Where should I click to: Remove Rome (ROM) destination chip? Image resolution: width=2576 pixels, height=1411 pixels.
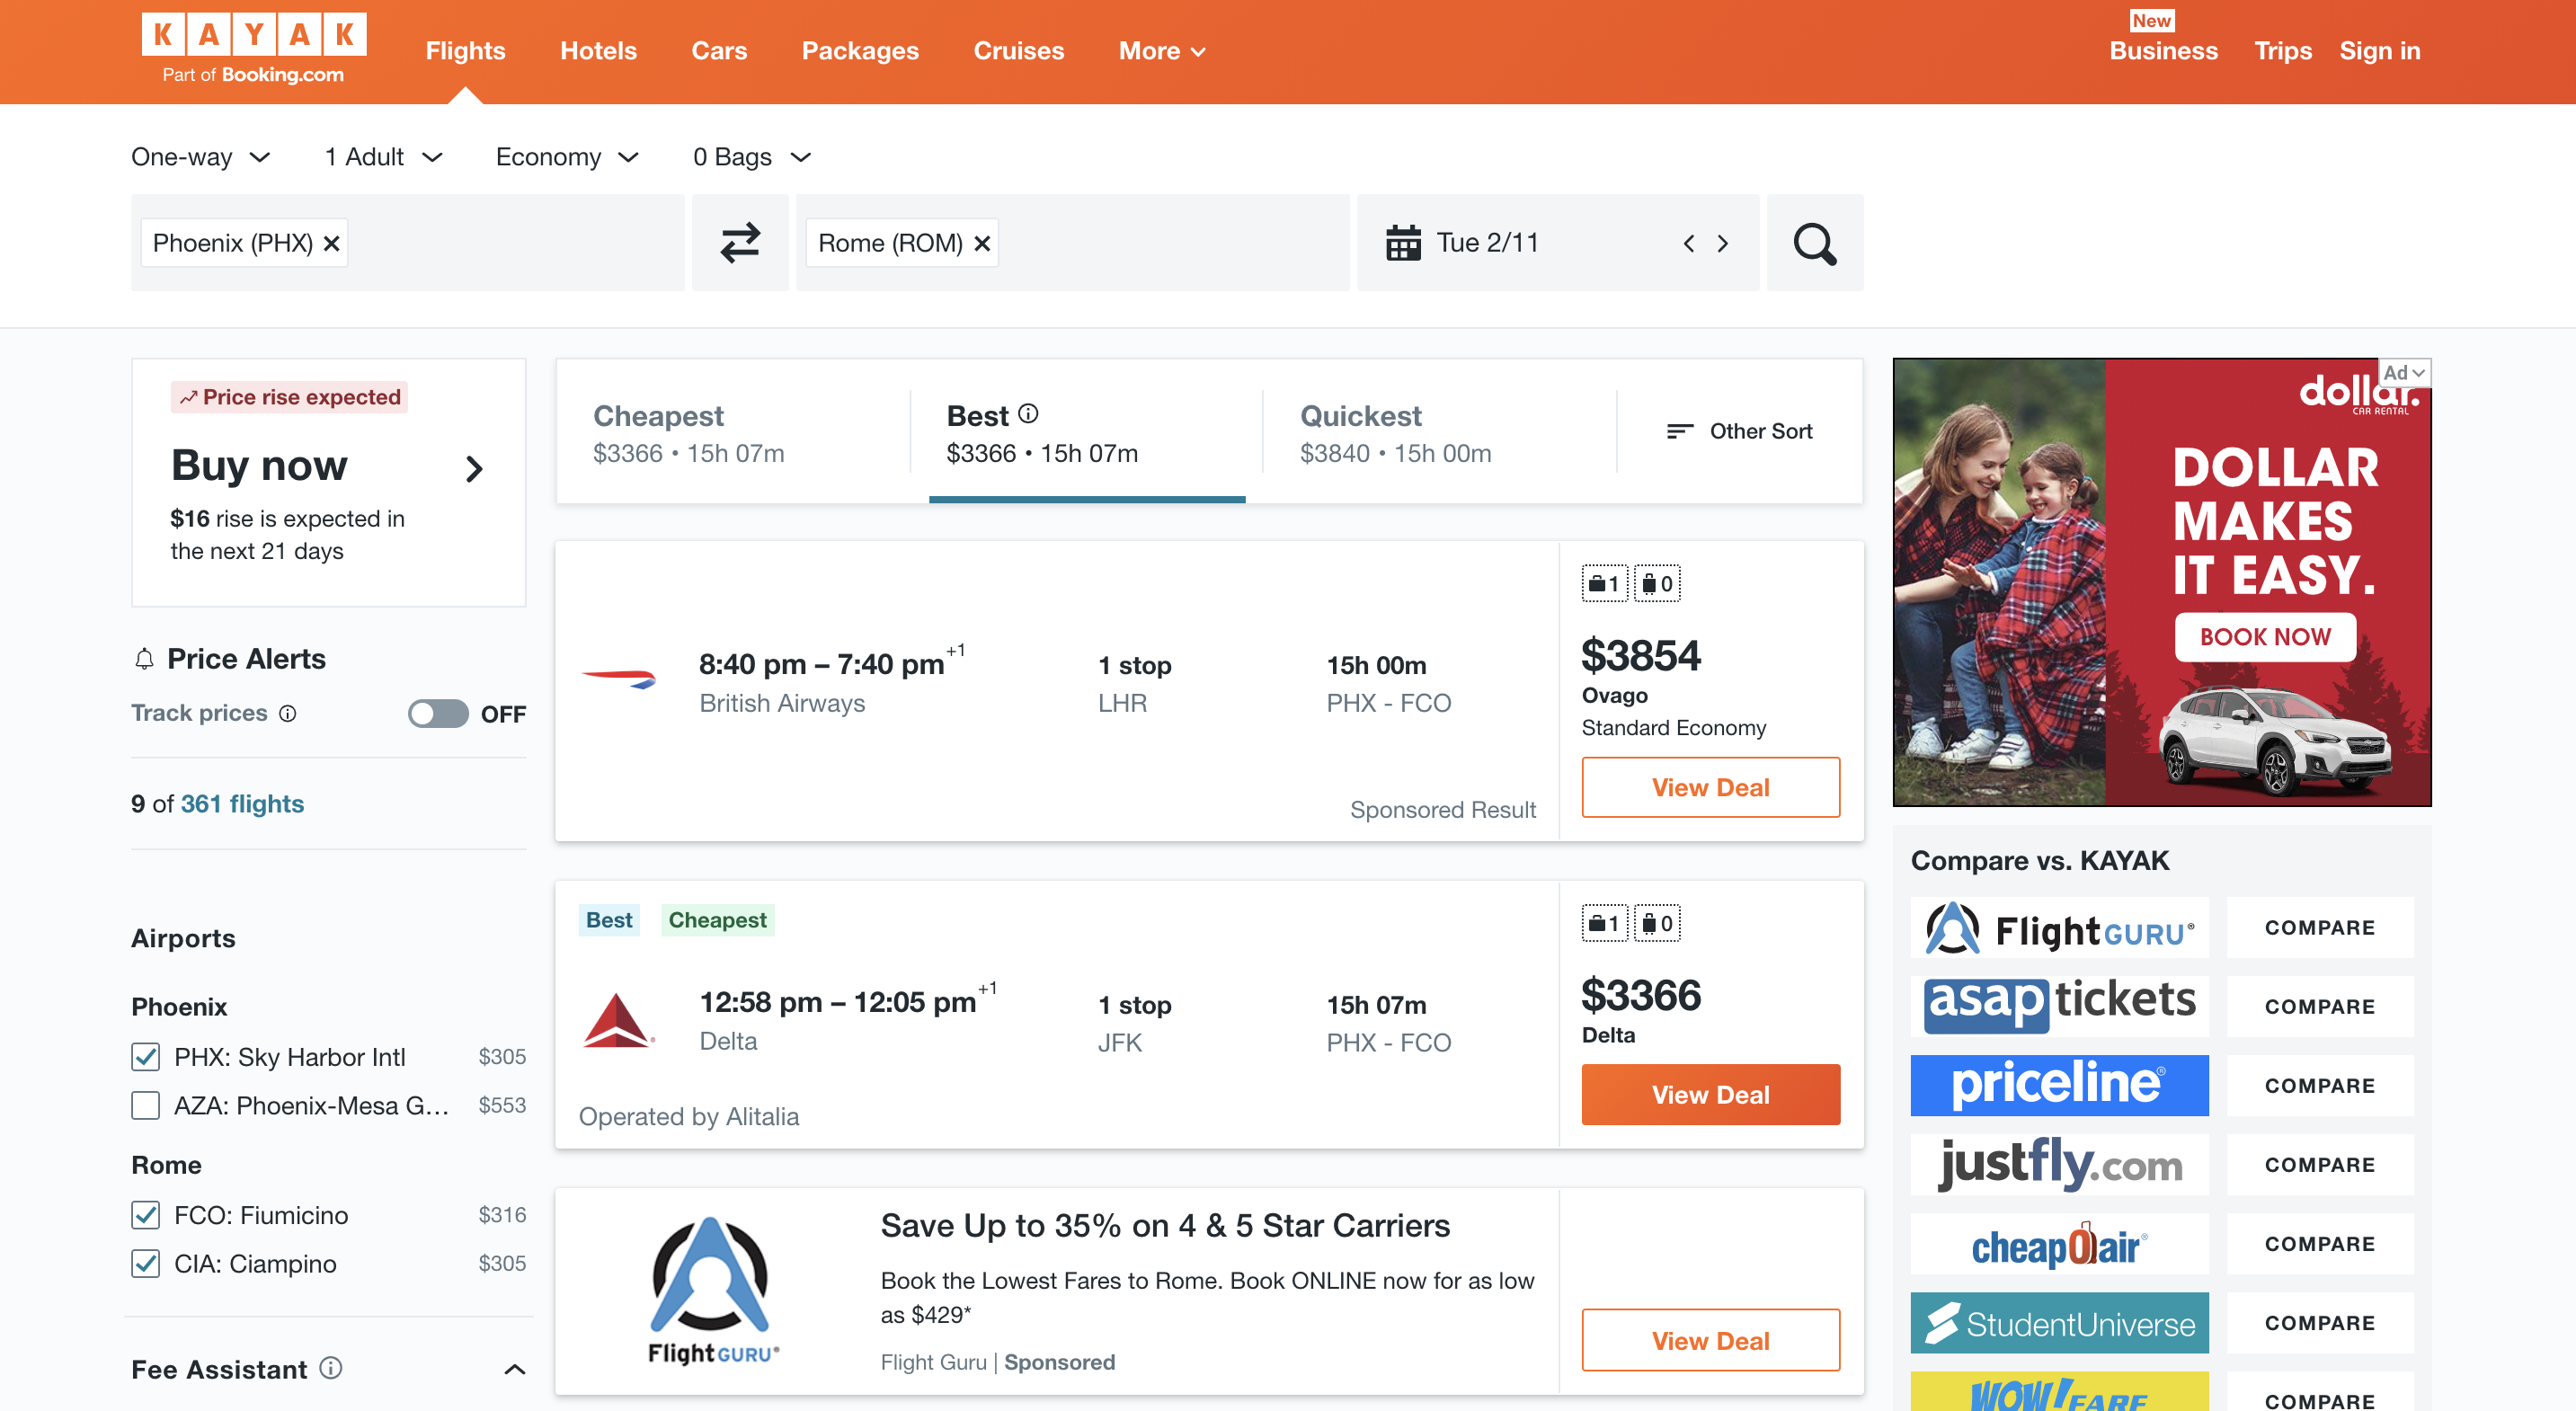point(982,243)
